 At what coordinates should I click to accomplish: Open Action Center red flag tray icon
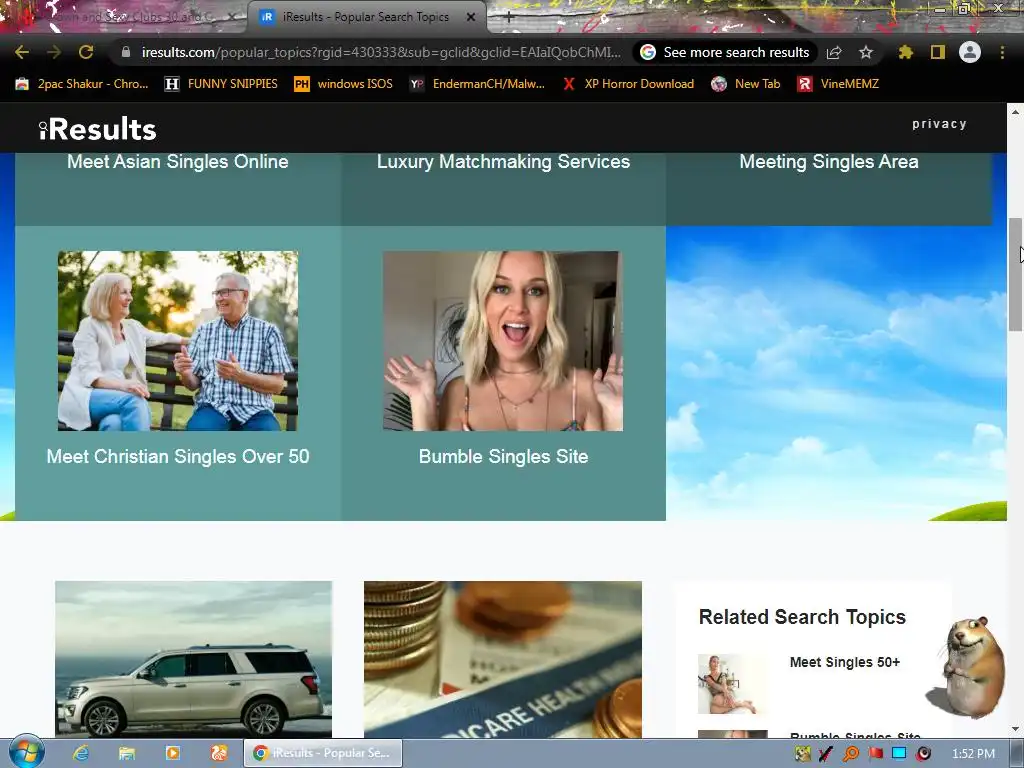tap(875, 754)
